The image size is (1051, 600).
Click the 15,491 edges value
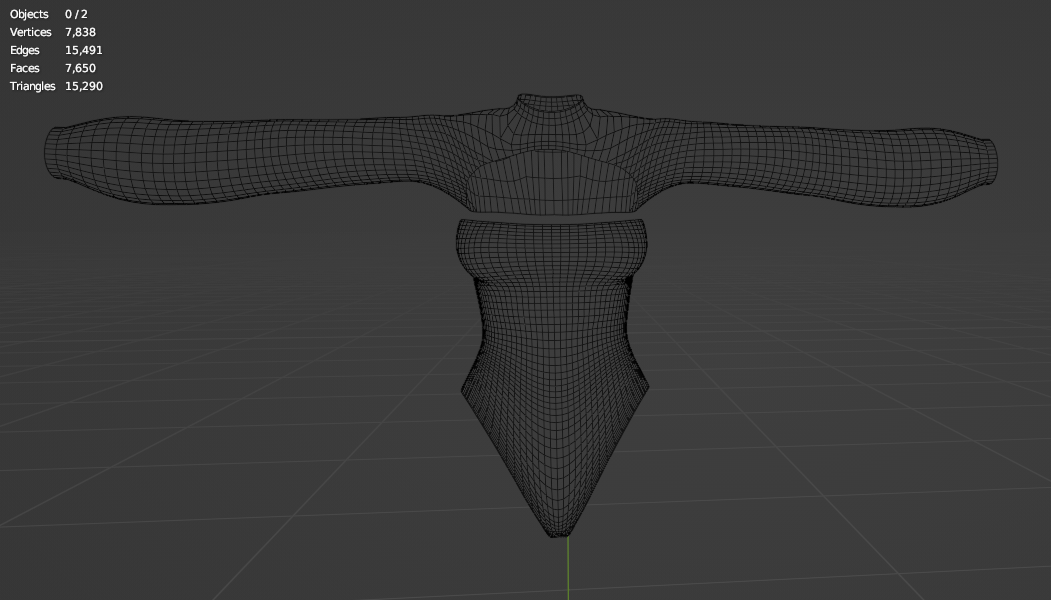(x=84, y=50)
